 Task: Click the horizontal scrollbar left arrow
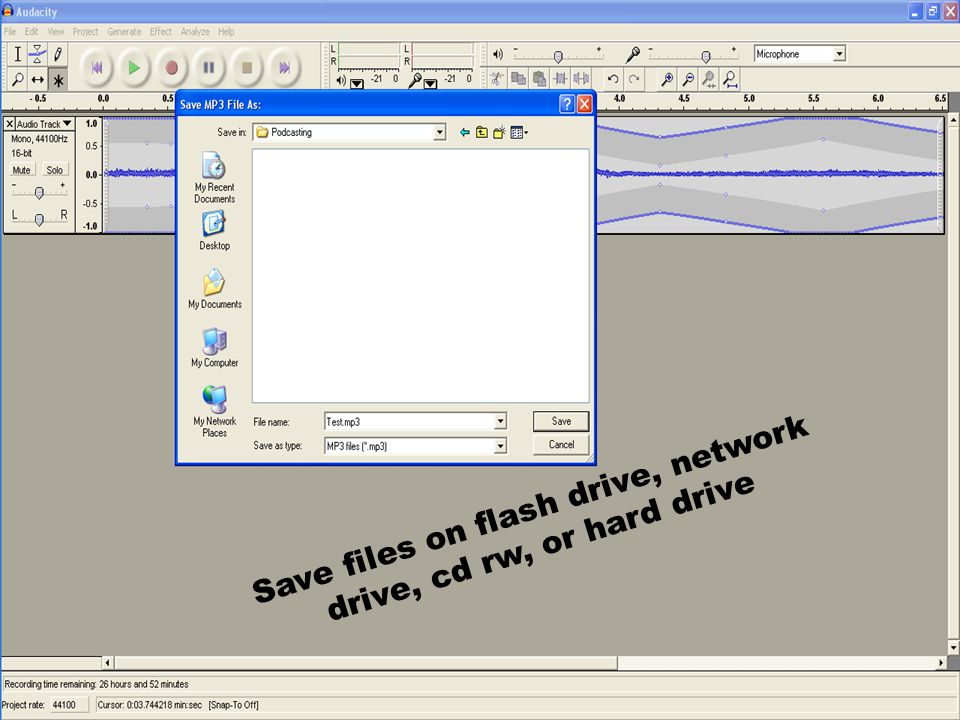point(107,662)
